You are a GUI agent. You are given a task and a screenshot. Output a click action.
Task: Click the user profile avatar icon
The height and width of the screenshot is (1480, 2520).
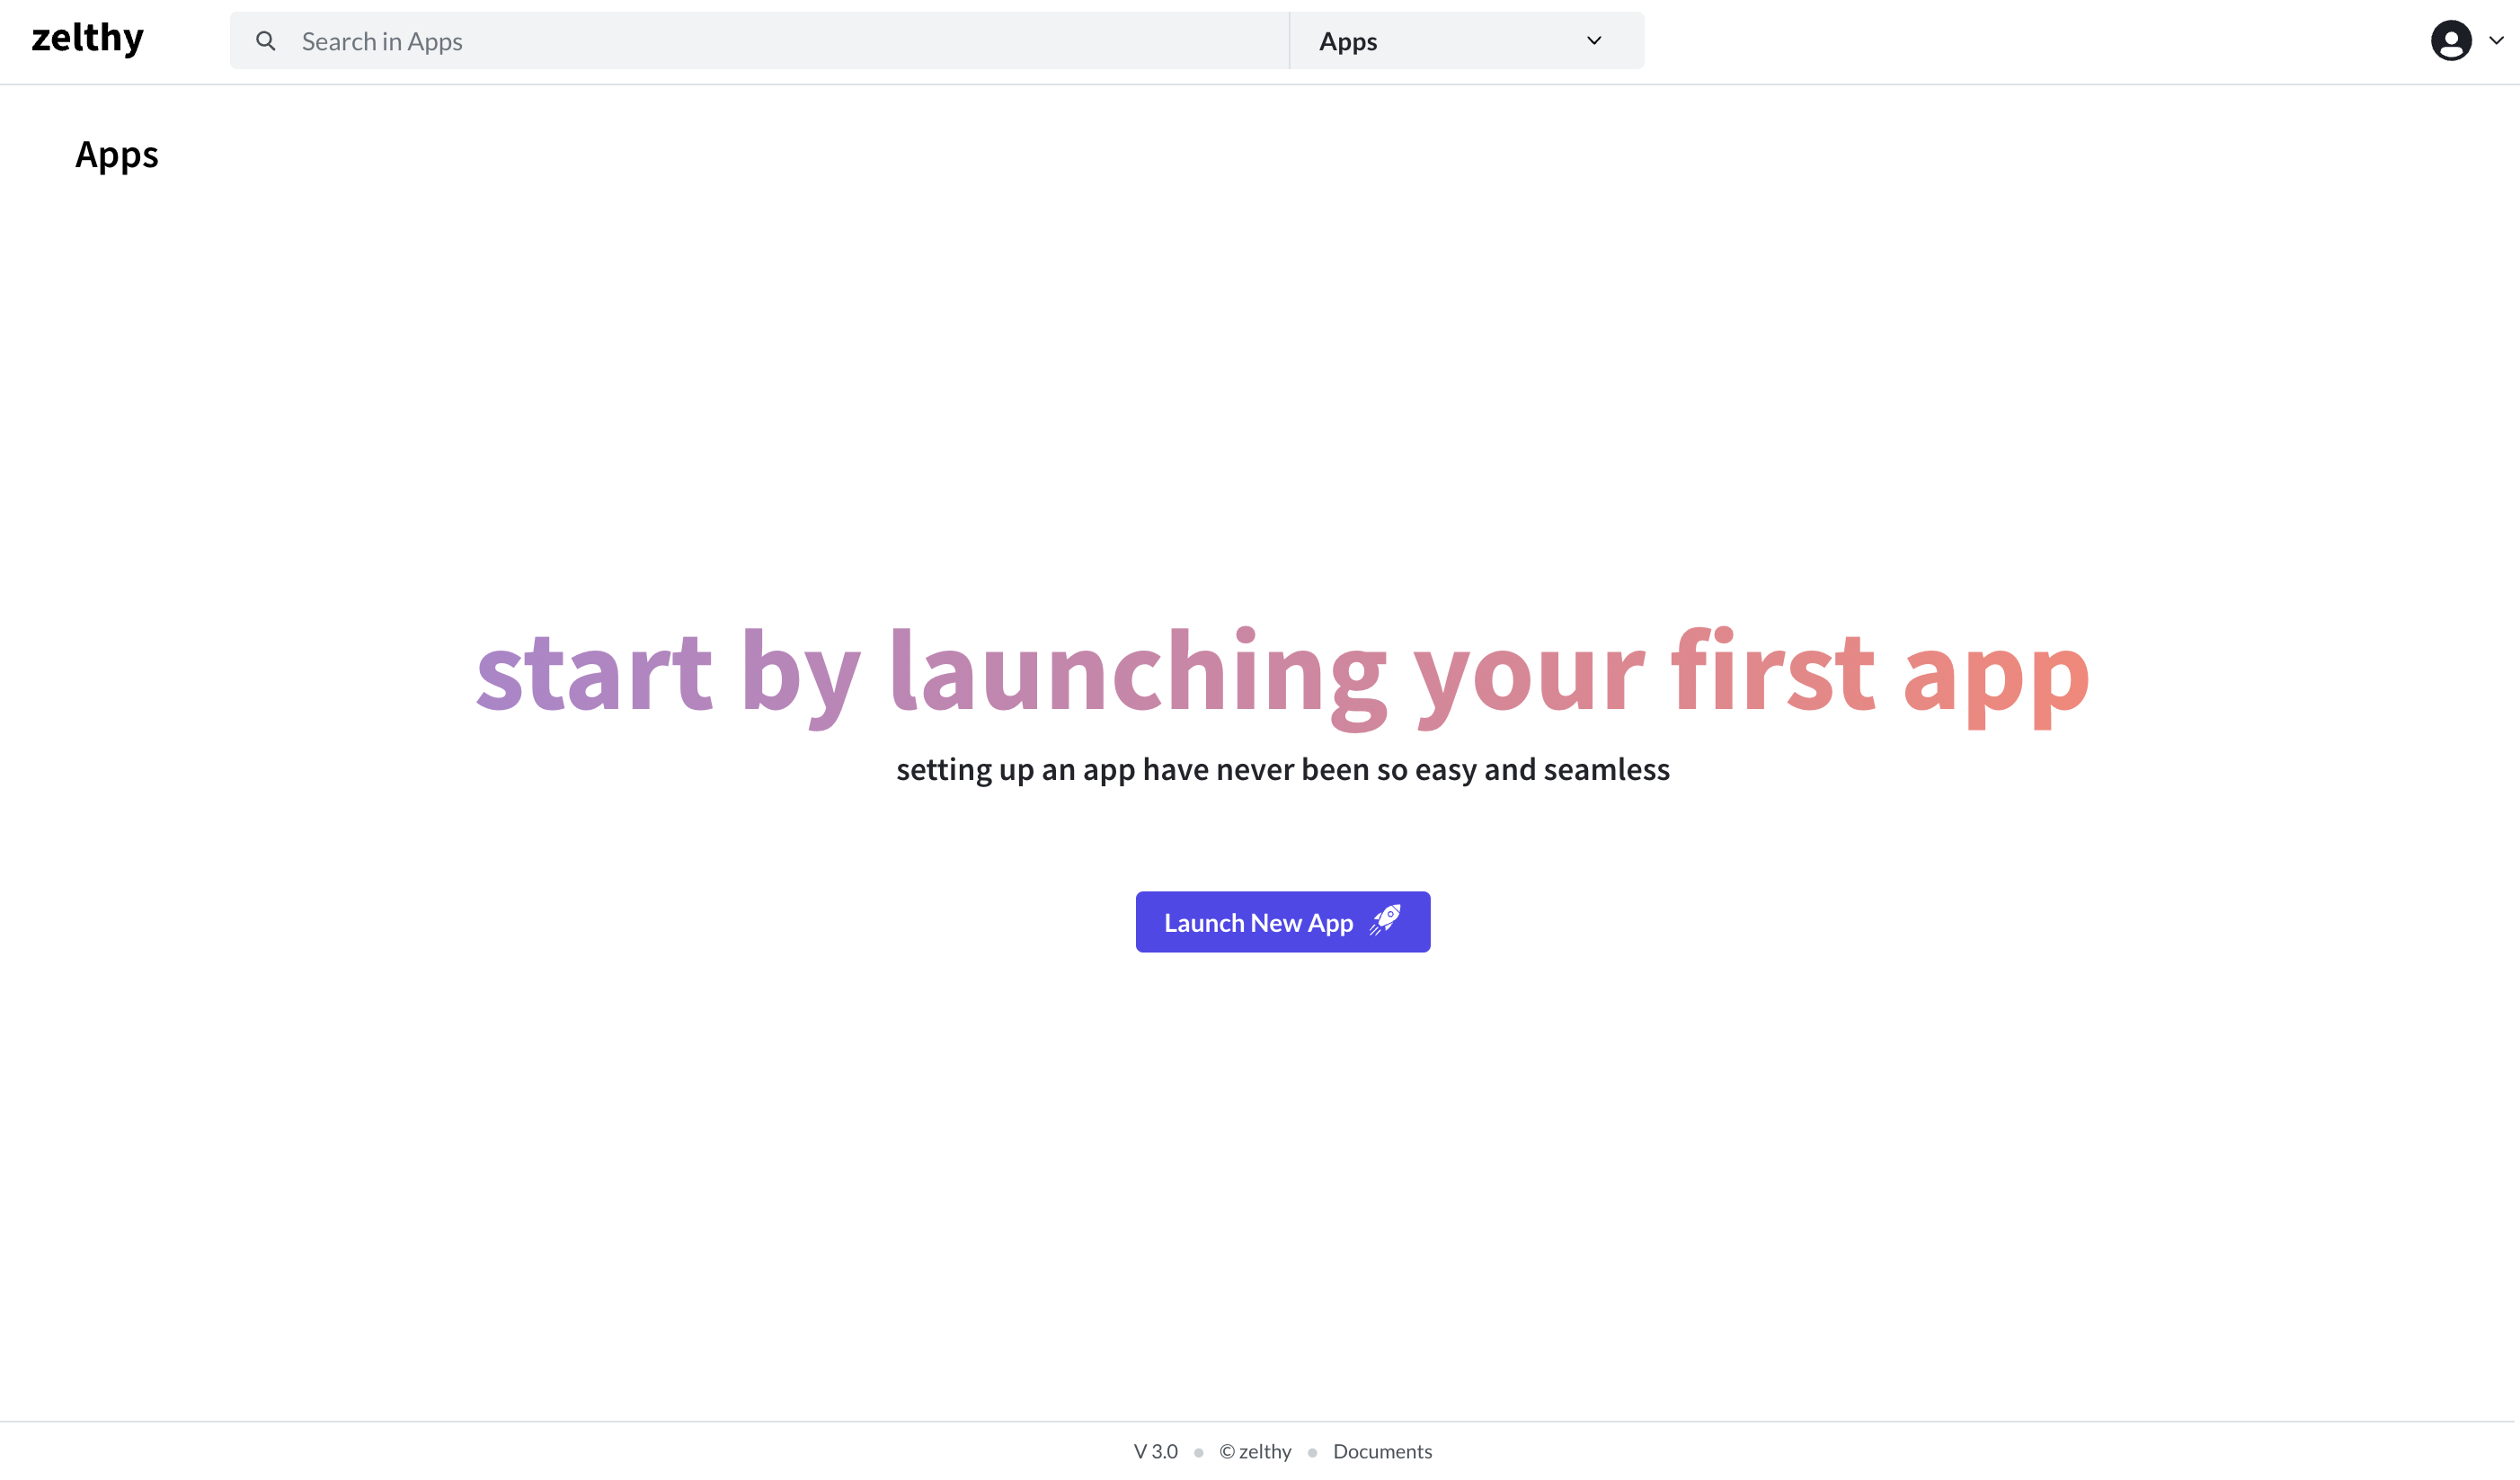click(x=2451, y=40)
